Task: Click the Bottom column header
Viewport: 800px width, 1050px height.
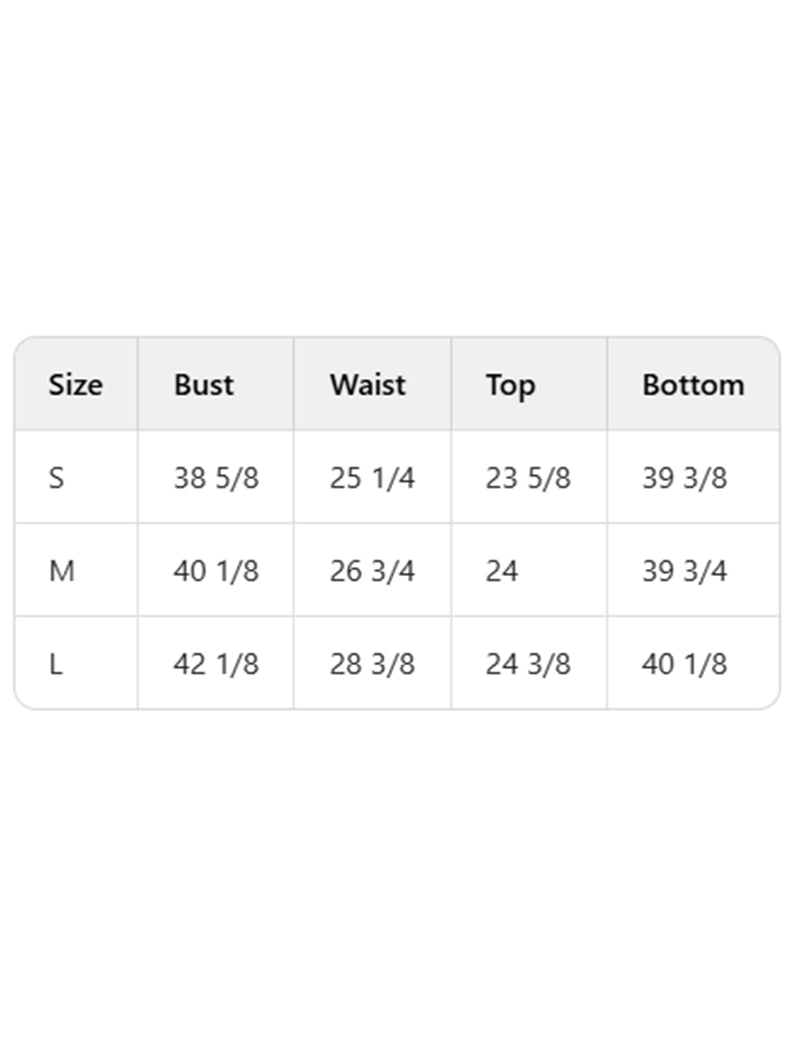Action: coord(693,385)
